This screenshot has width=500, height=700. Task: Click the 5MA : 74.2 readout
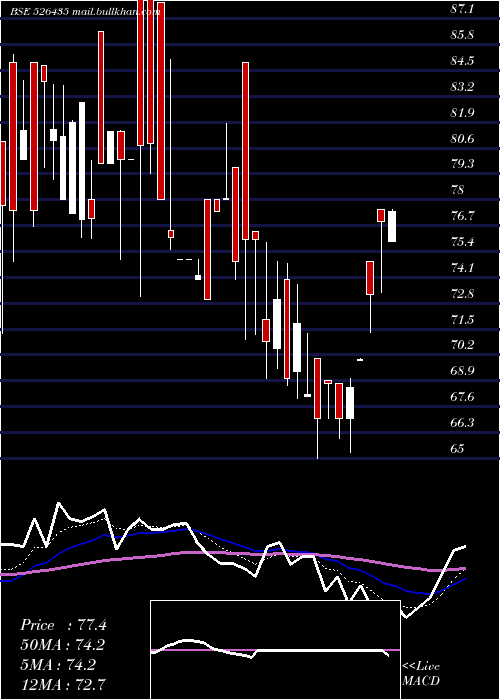click(x=58, y=665)
